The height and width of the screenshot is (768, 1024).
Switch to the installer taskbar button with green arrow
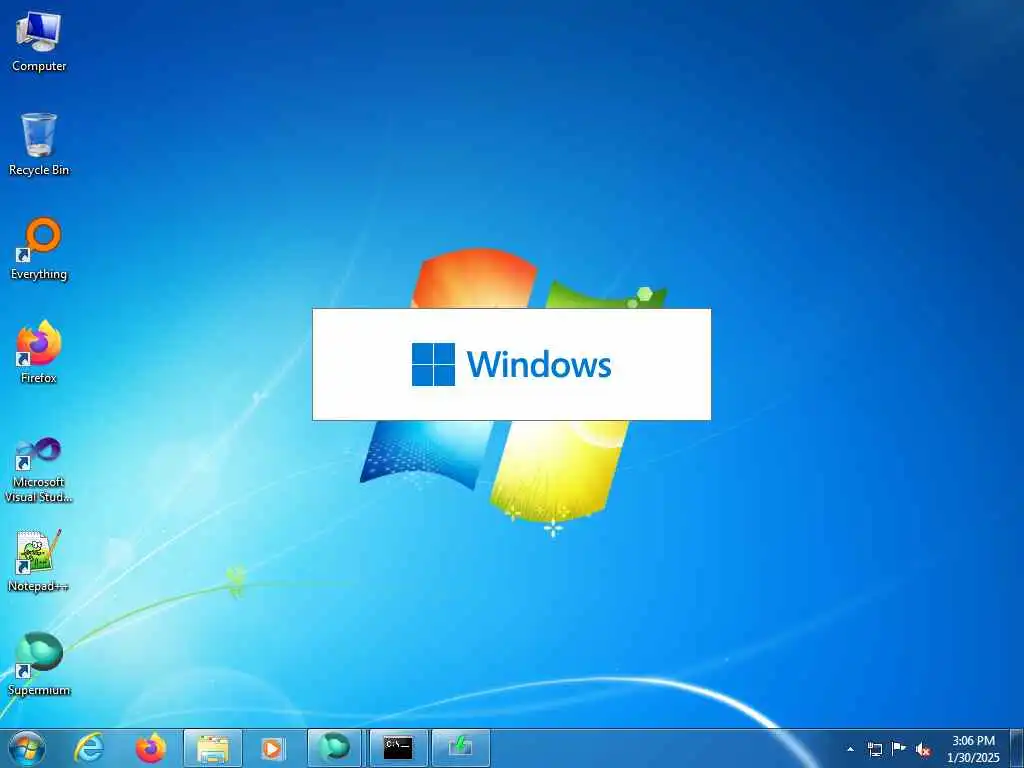[460, 748]
